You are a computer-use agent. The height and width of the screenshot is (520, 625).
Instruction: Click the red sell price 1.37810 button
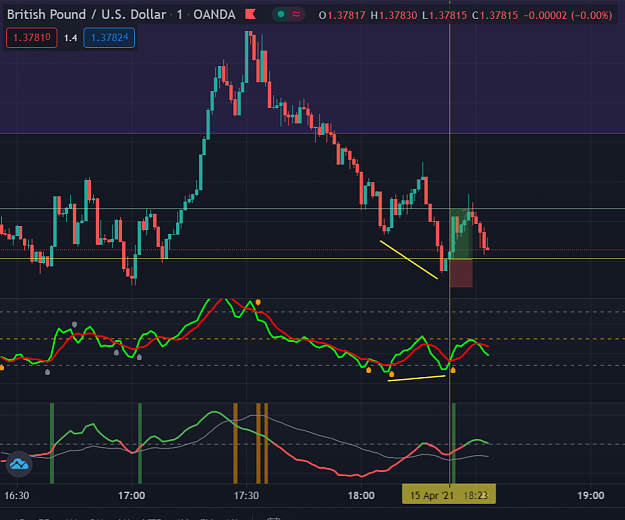click(x=31, y=38)
